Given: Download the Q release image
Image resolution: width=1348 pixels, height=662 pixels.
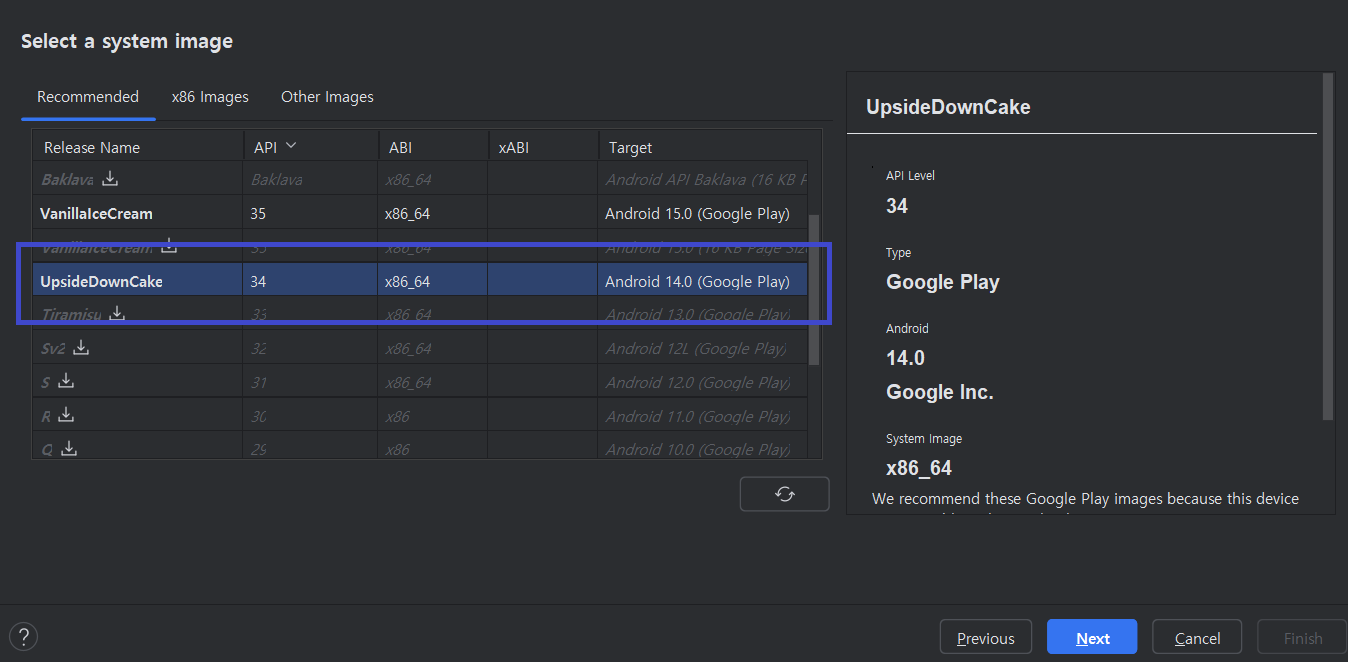Looking at the screenshot, I should (x=68, y=449).
